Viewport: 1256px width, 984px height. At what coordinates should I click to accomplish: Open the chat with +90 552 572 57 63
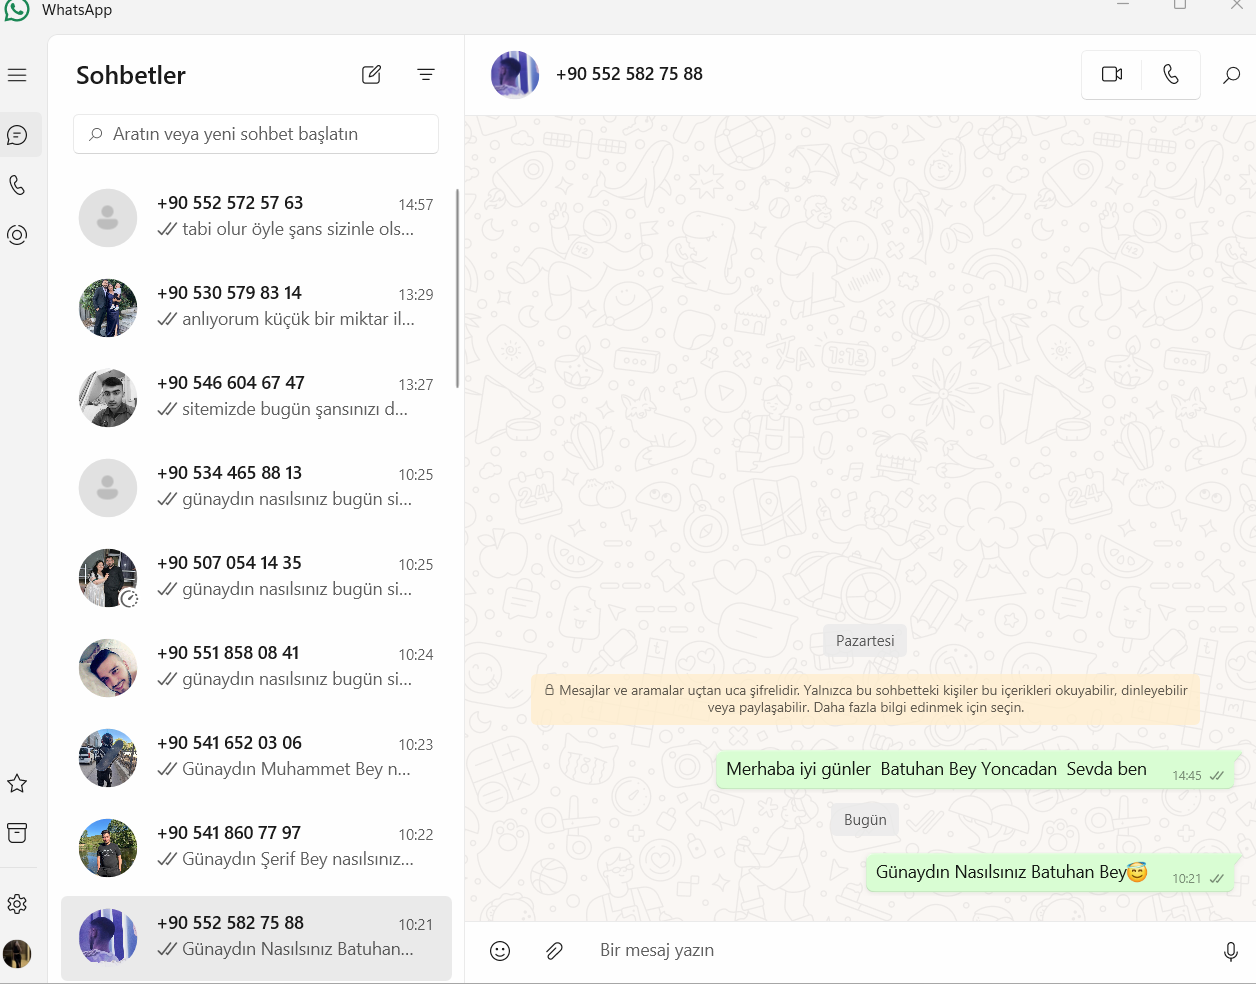tap(256, 218)
